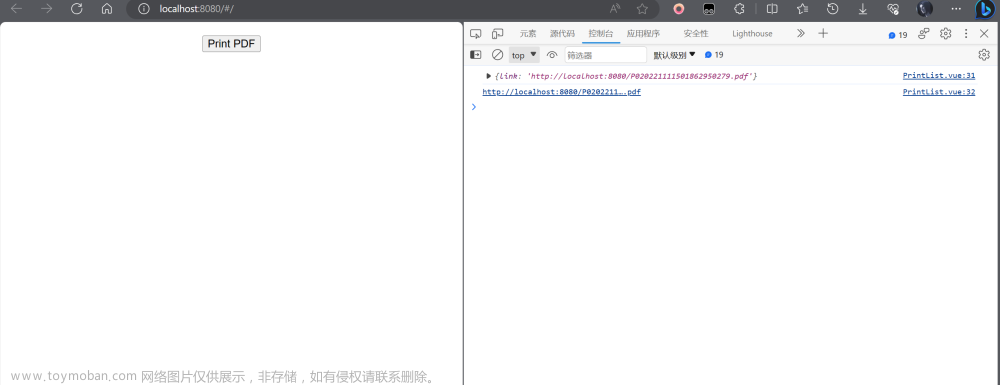This screenshot has width=1000, height=385.
Task: Open the 安全性 tab
Action: (696, 34)
